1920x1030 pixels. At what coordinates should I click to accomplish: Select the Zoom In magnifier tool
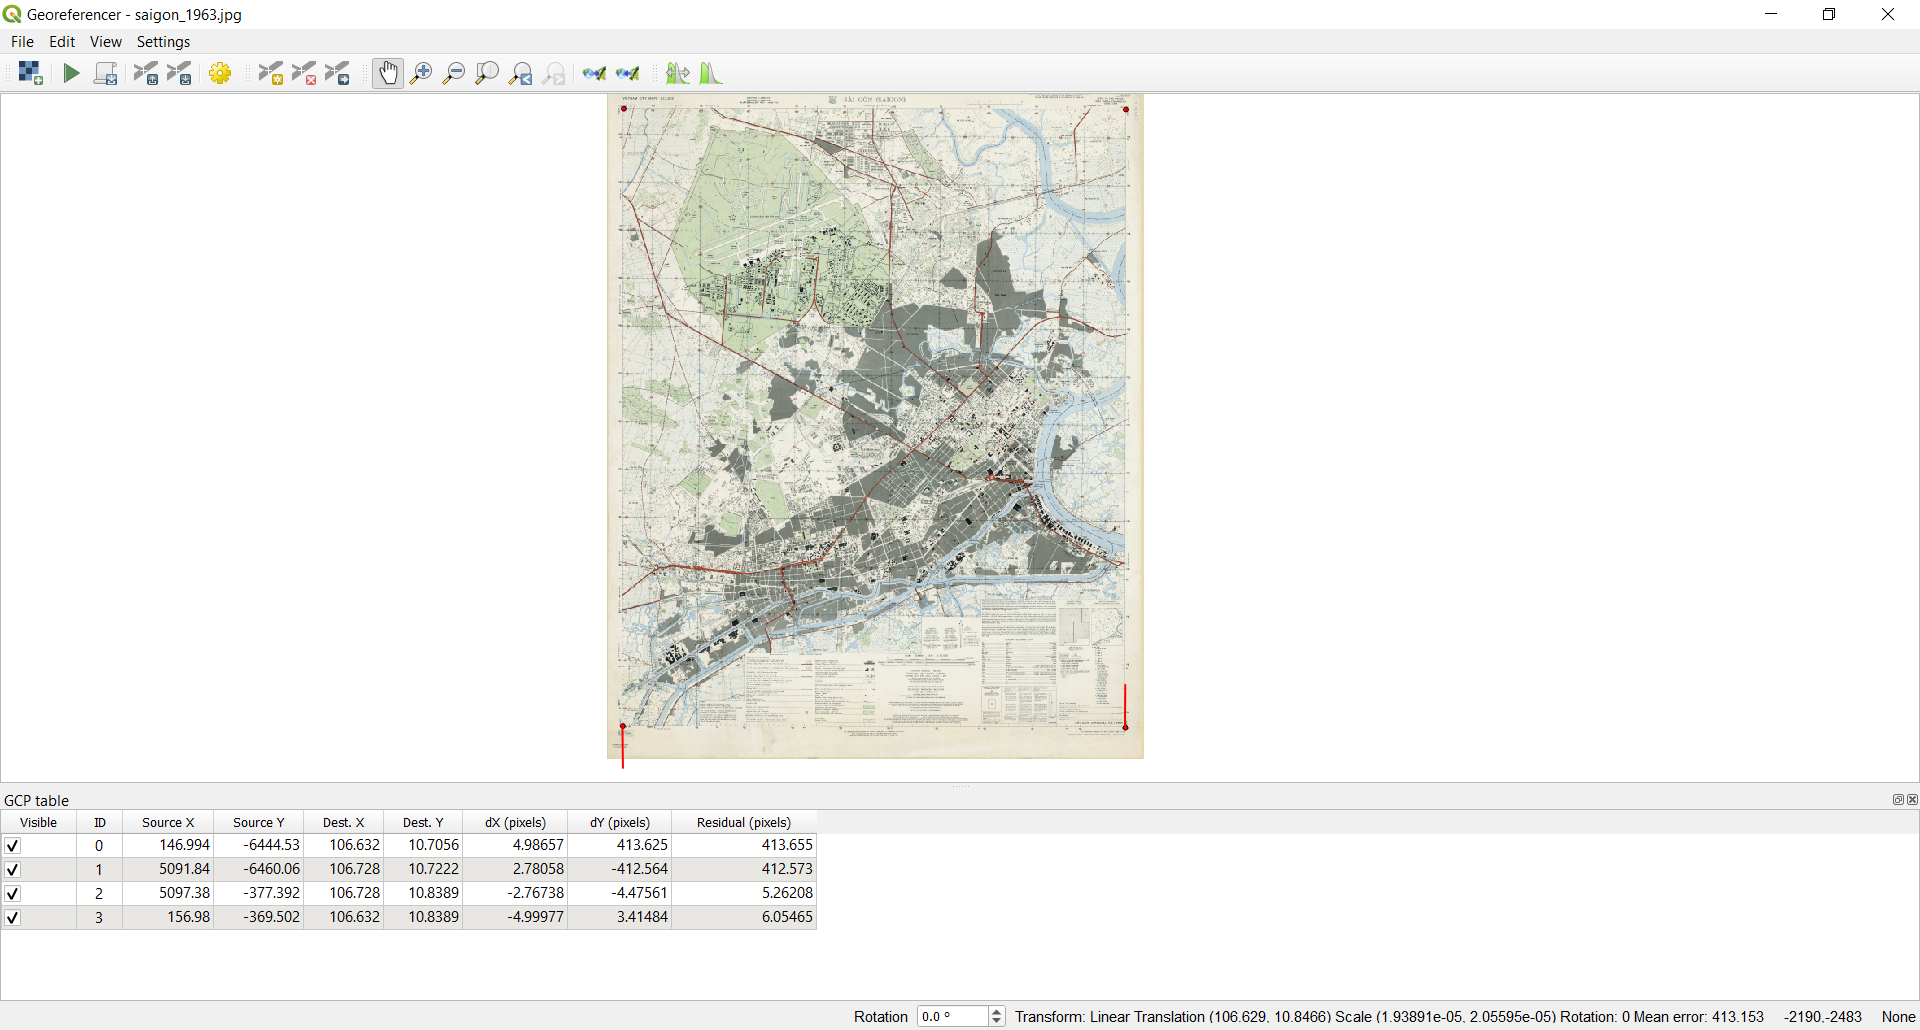(421, 73)
